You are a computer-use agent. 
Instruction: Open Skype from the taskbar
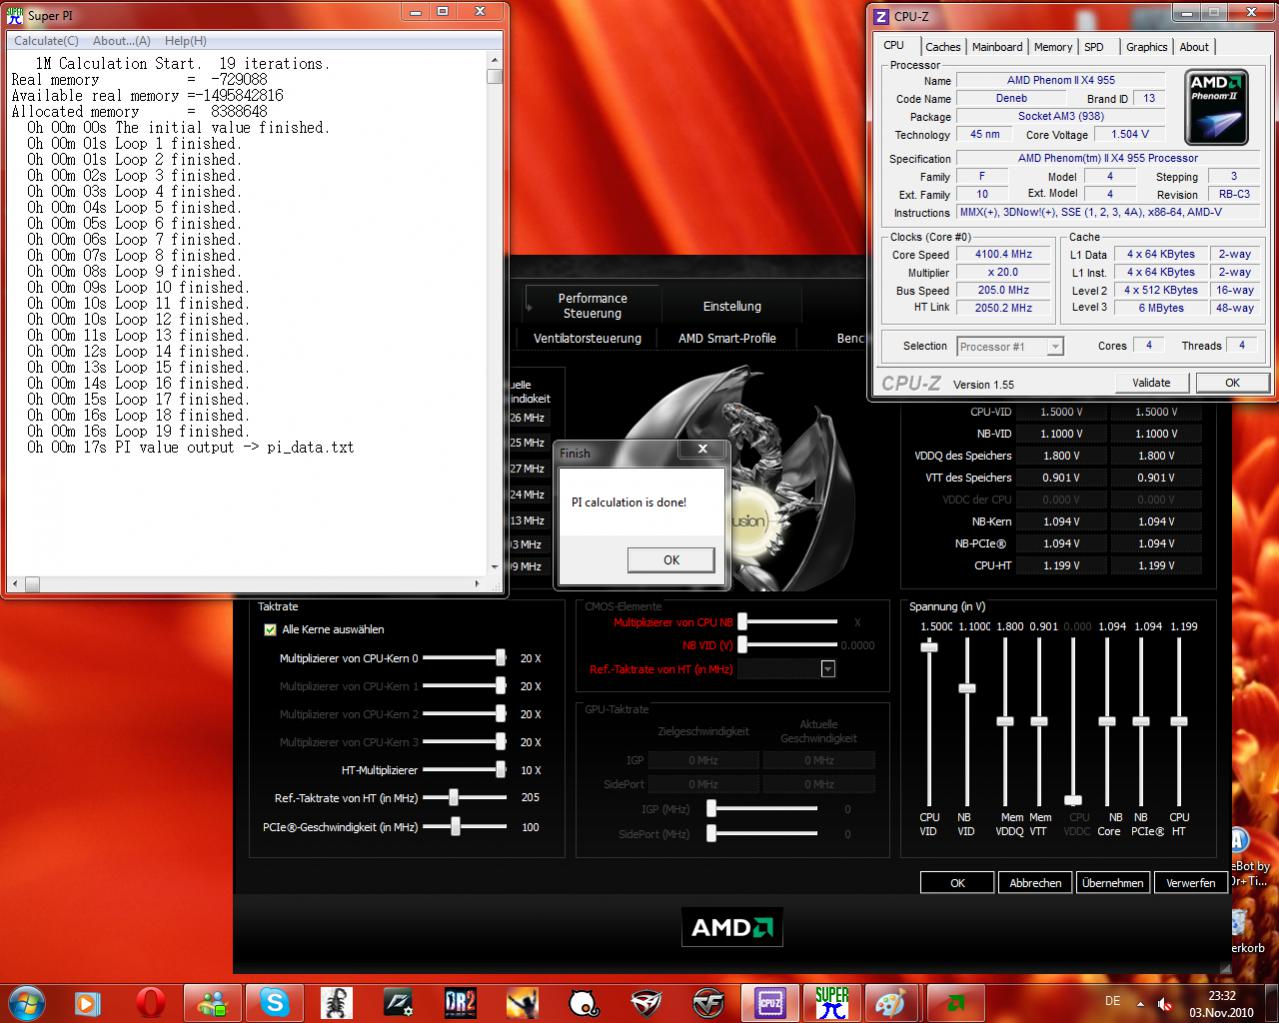pyautogui.click(x=274, y=1002)
